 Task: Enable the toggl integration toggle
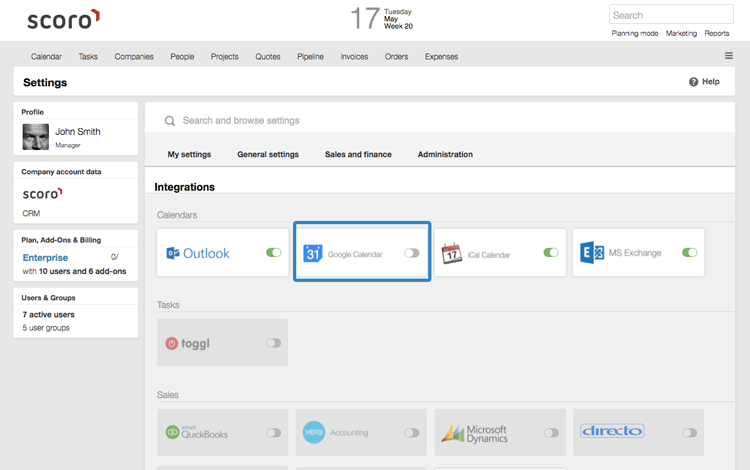(x=274, y=343)
